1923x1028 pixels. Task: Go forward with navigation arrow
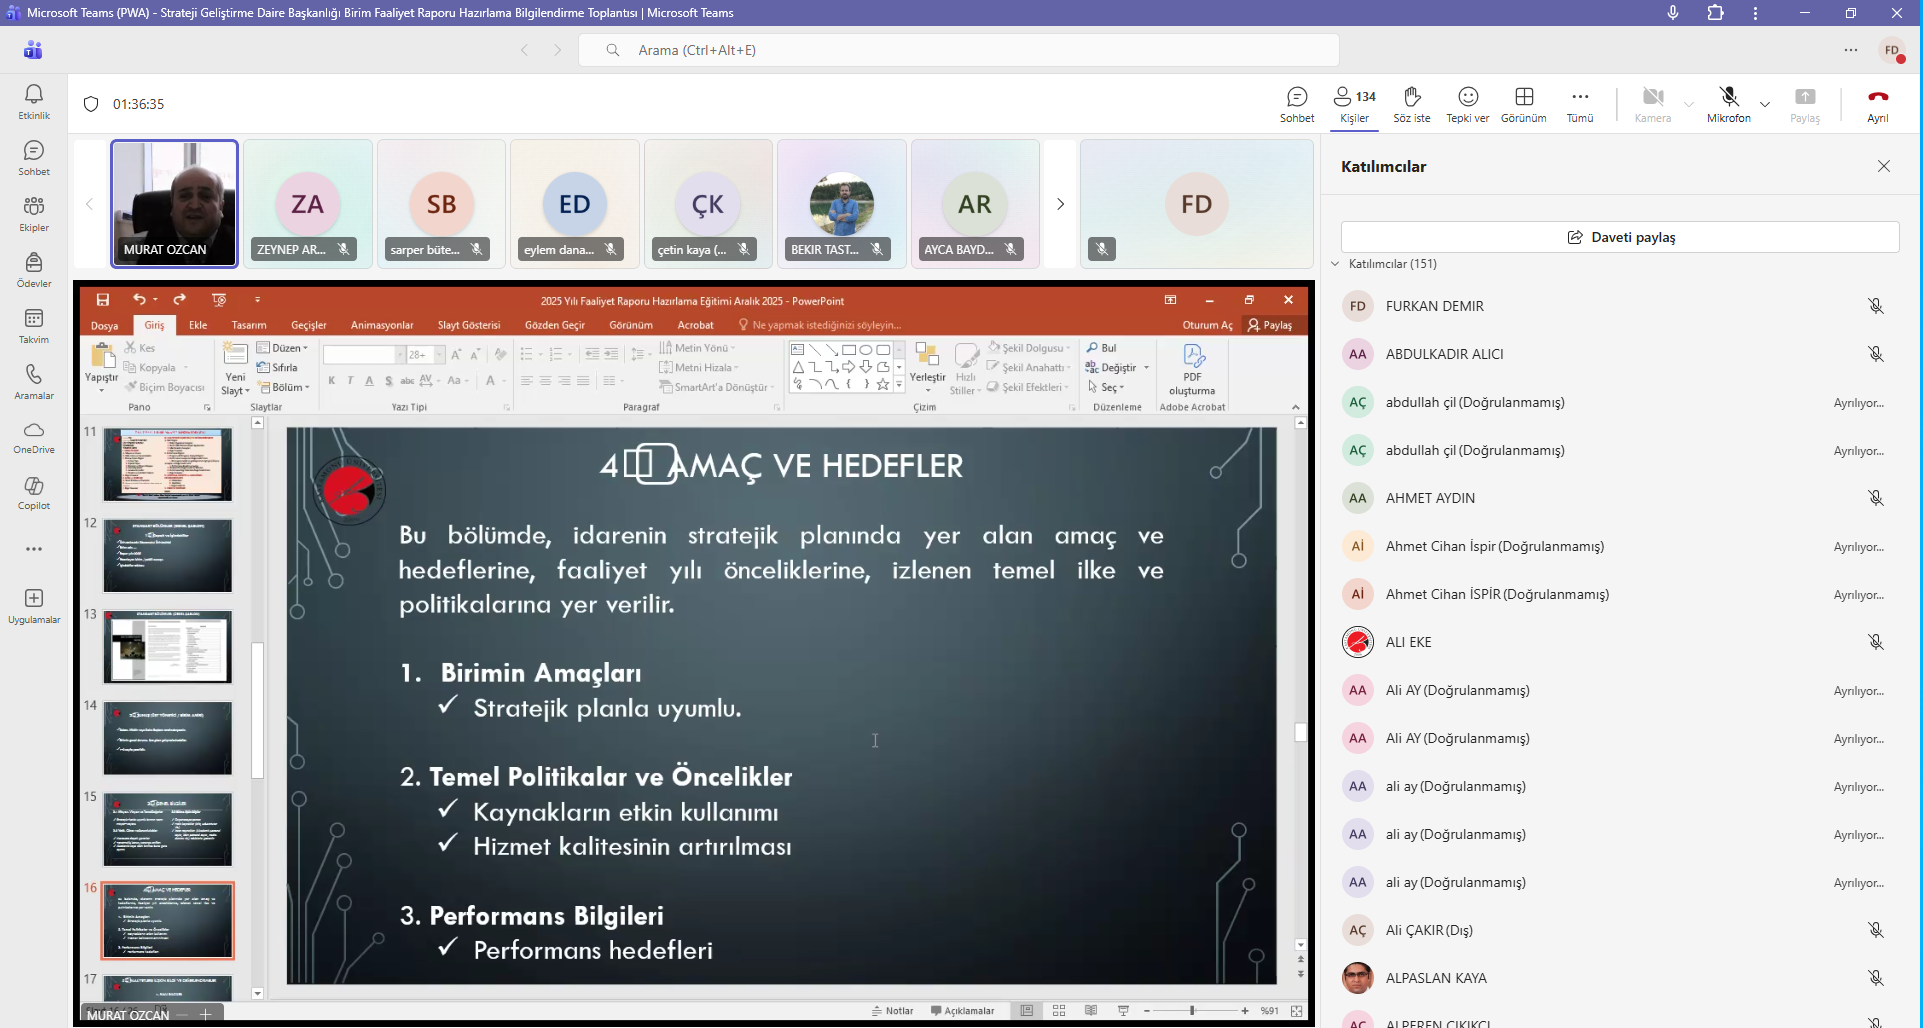click(558, 50)
